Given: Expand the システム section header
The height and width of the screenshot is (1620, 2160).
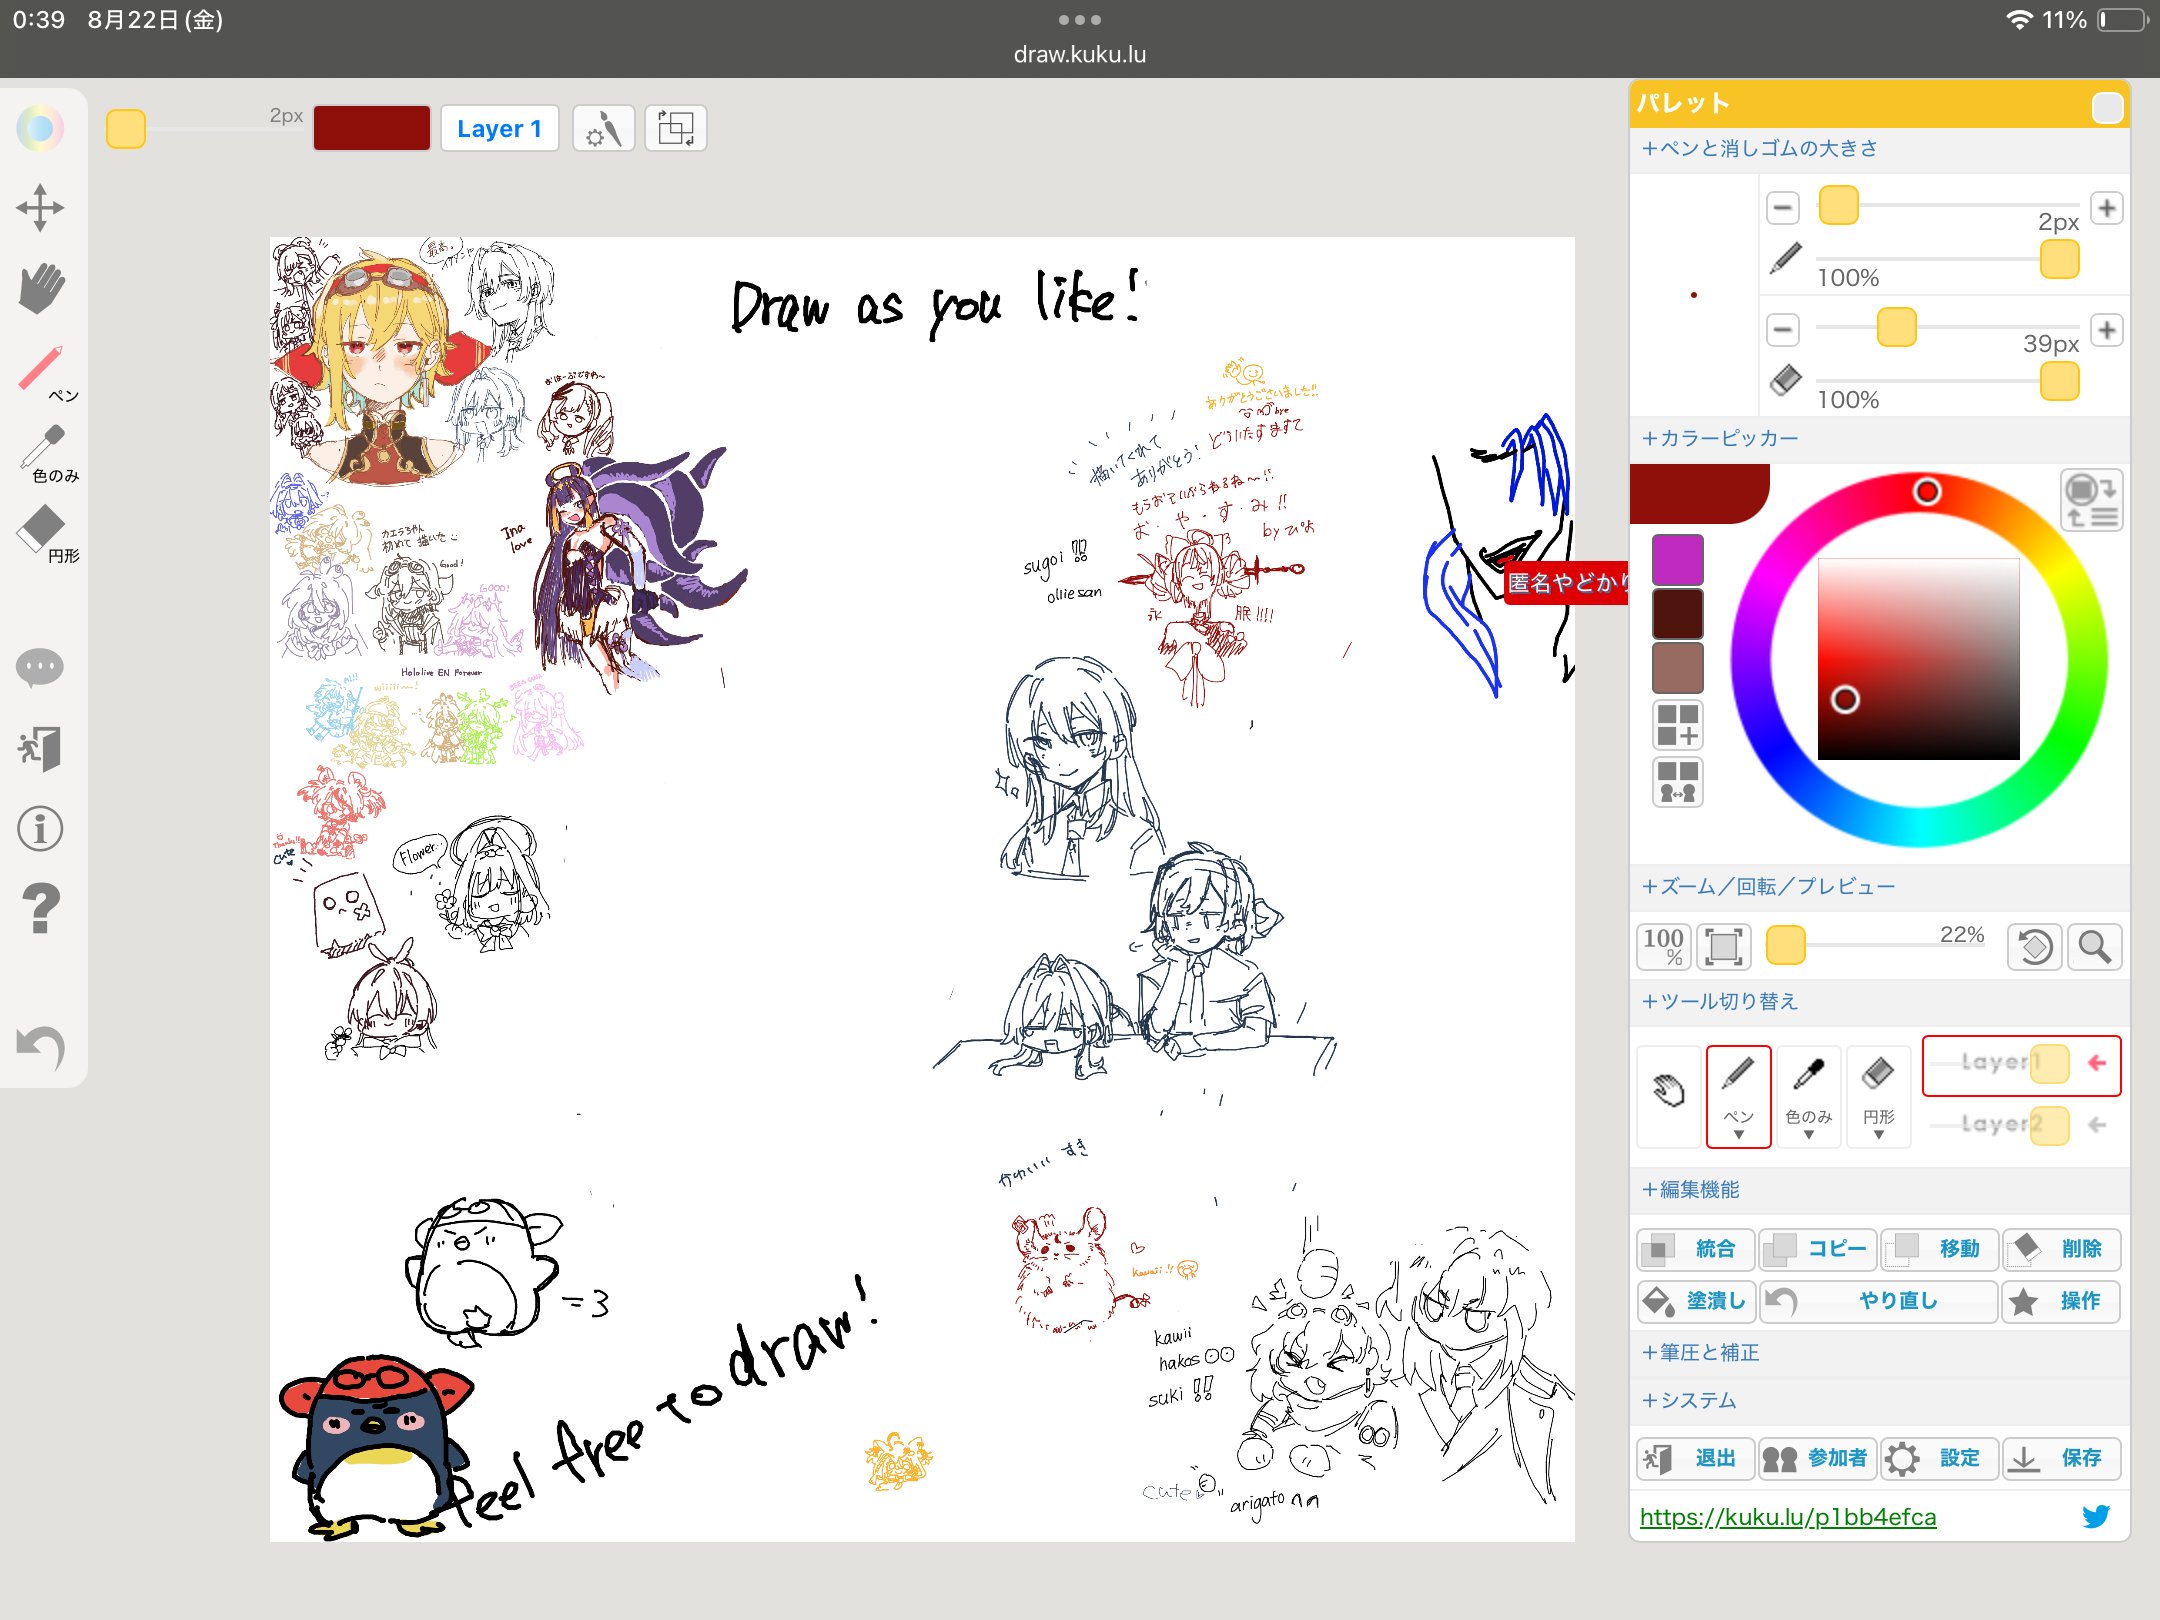Looking at the screenshot, I should tap(1689, 1400).
